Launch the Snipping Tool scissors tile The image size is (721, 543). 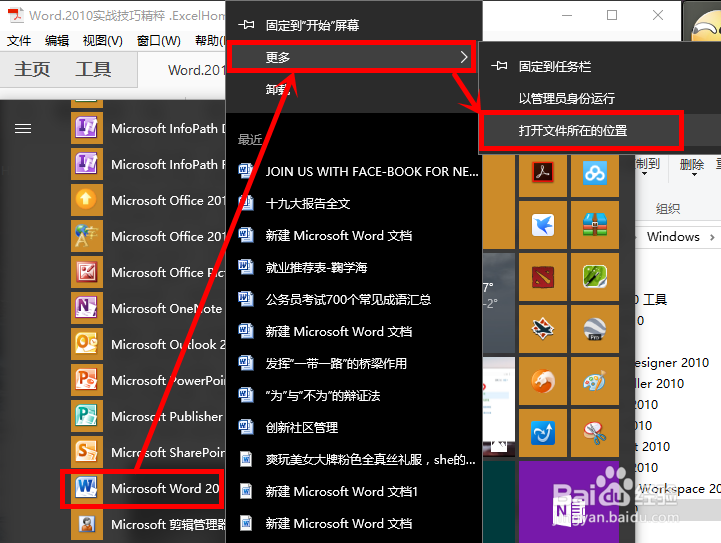point(595,433)
